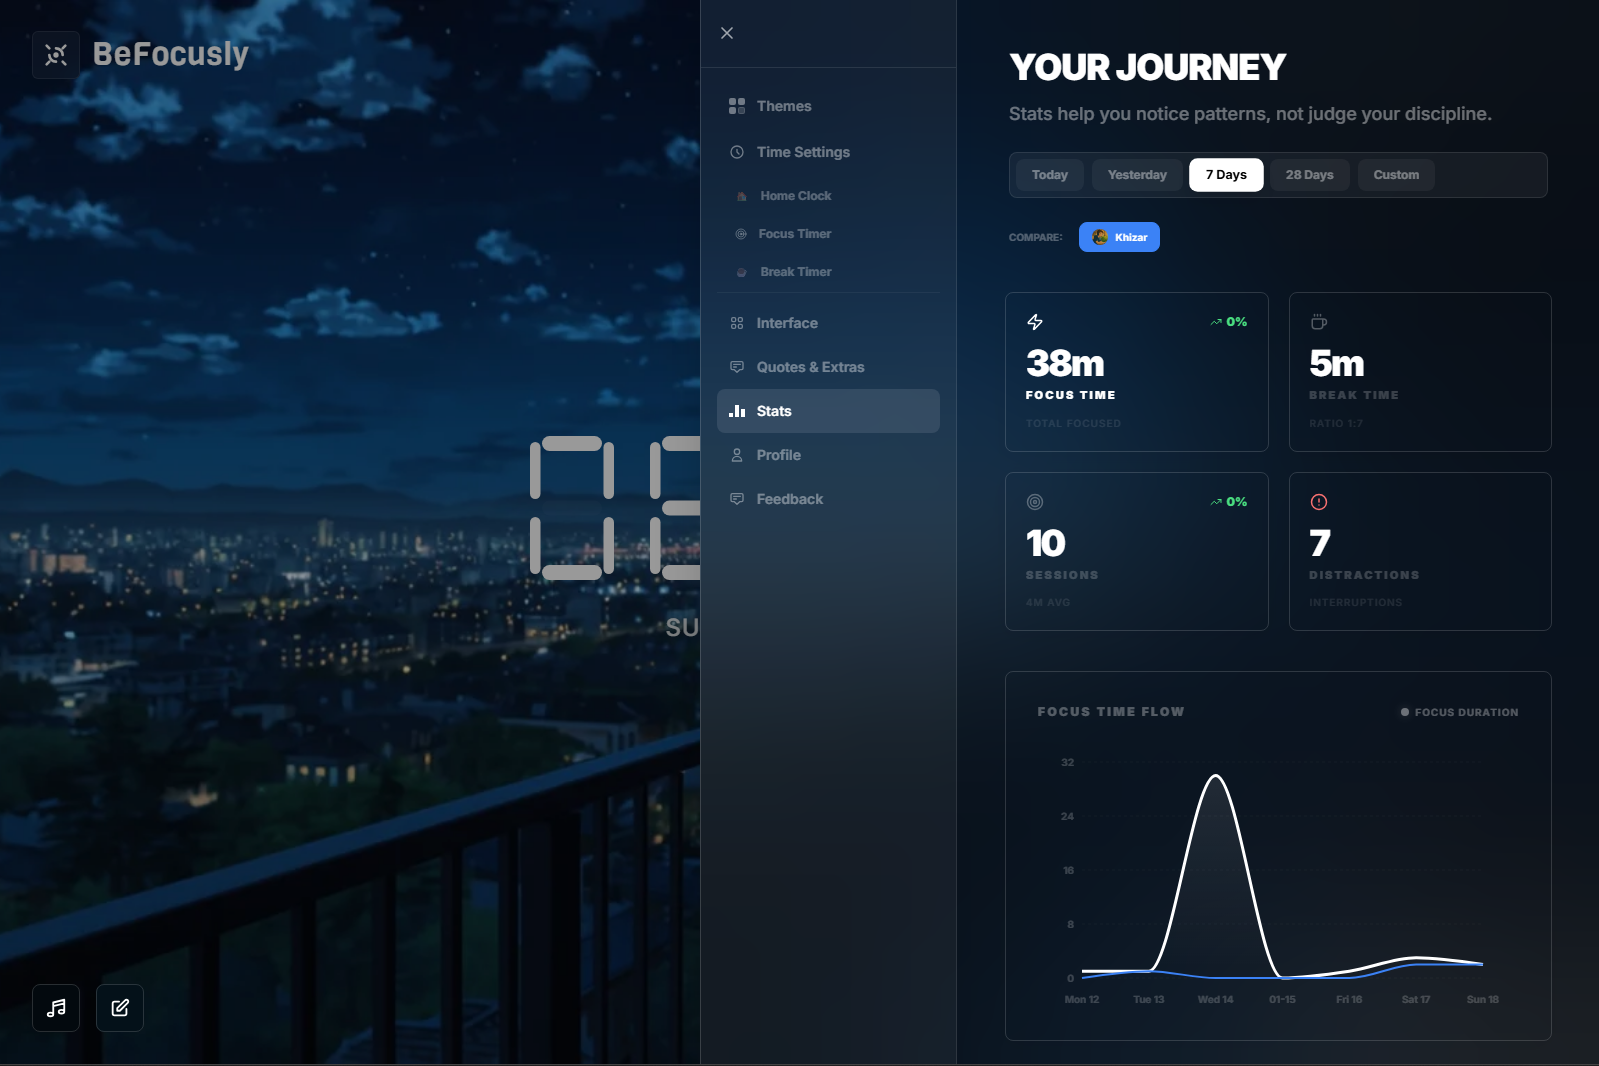The width and height of the screenshot is (1599, 1066).
Task: Click the 38m focus time value
Action: [x=1065, y=363]
